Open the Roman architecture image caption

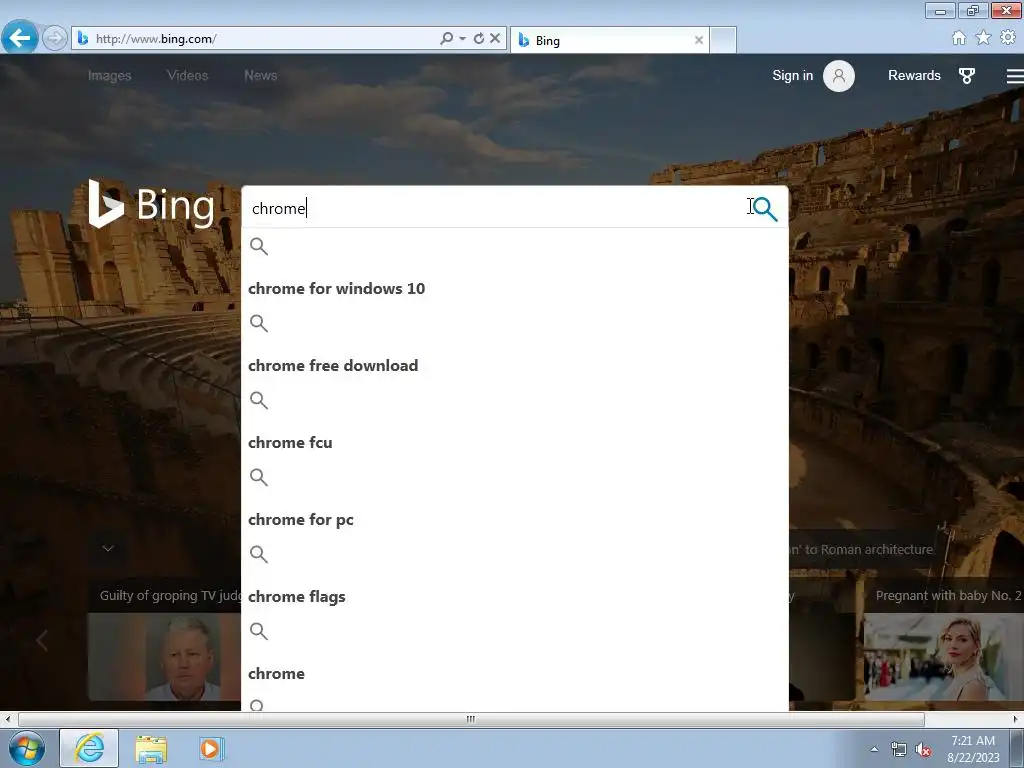861,550
